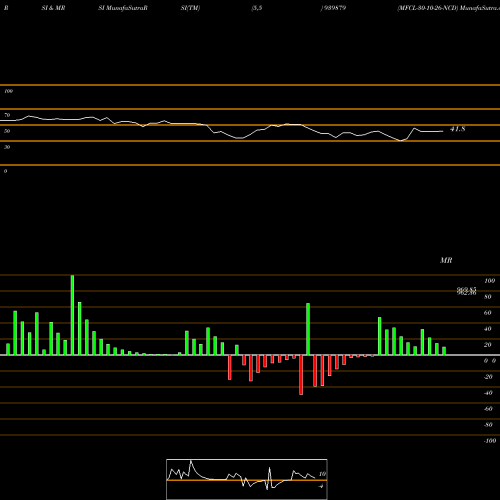Open the mini overview chart at bottom
The width and height of the screenshot is (500, 500).
click(x=247, y=479)
